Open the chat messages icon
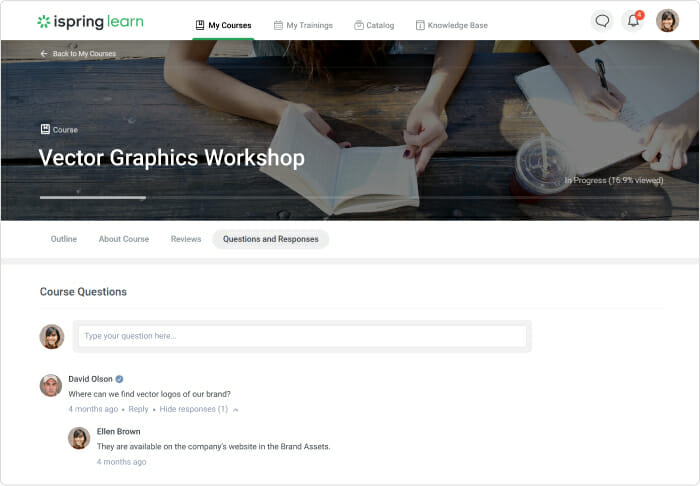This screenshot has width=700, height=486. click(x=602, y=21)
